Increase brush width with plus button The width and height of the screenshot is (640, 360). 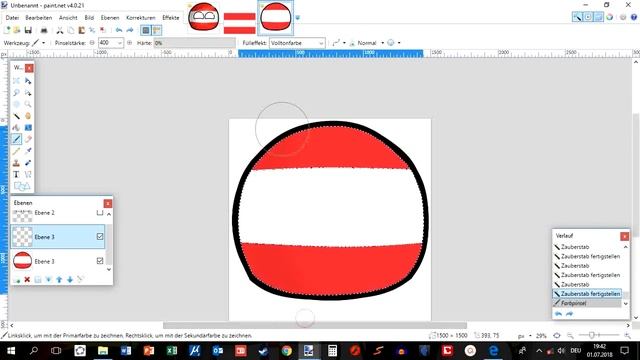tap(130, 43)
